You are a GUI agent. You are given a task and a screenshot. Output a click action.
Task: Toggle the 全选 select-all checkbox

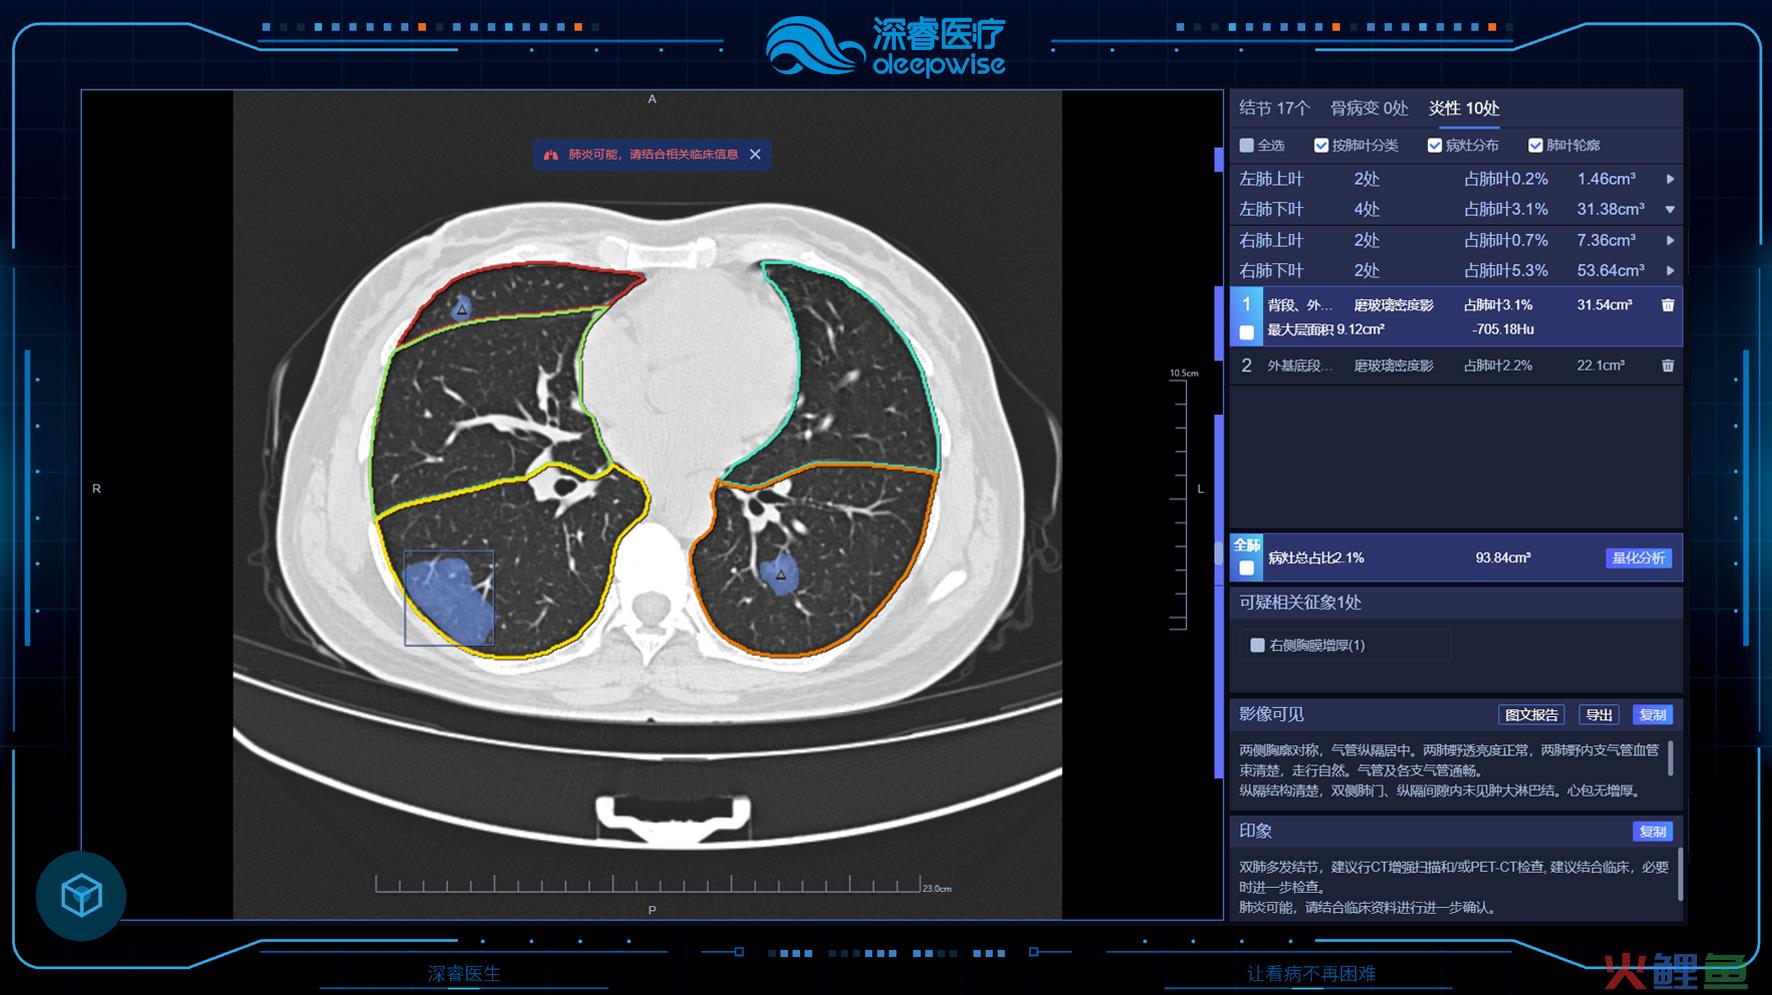click(1246, 146)
